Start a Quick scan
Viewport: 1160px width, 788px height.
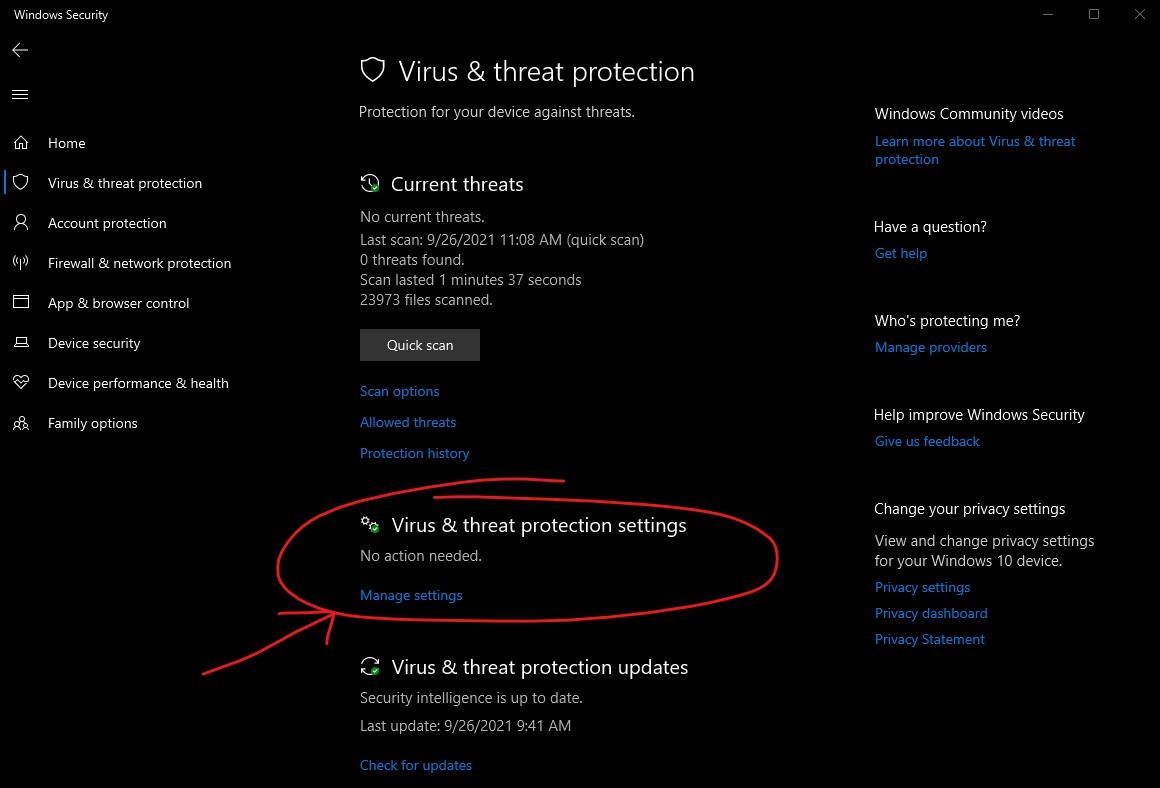(419, 345)
